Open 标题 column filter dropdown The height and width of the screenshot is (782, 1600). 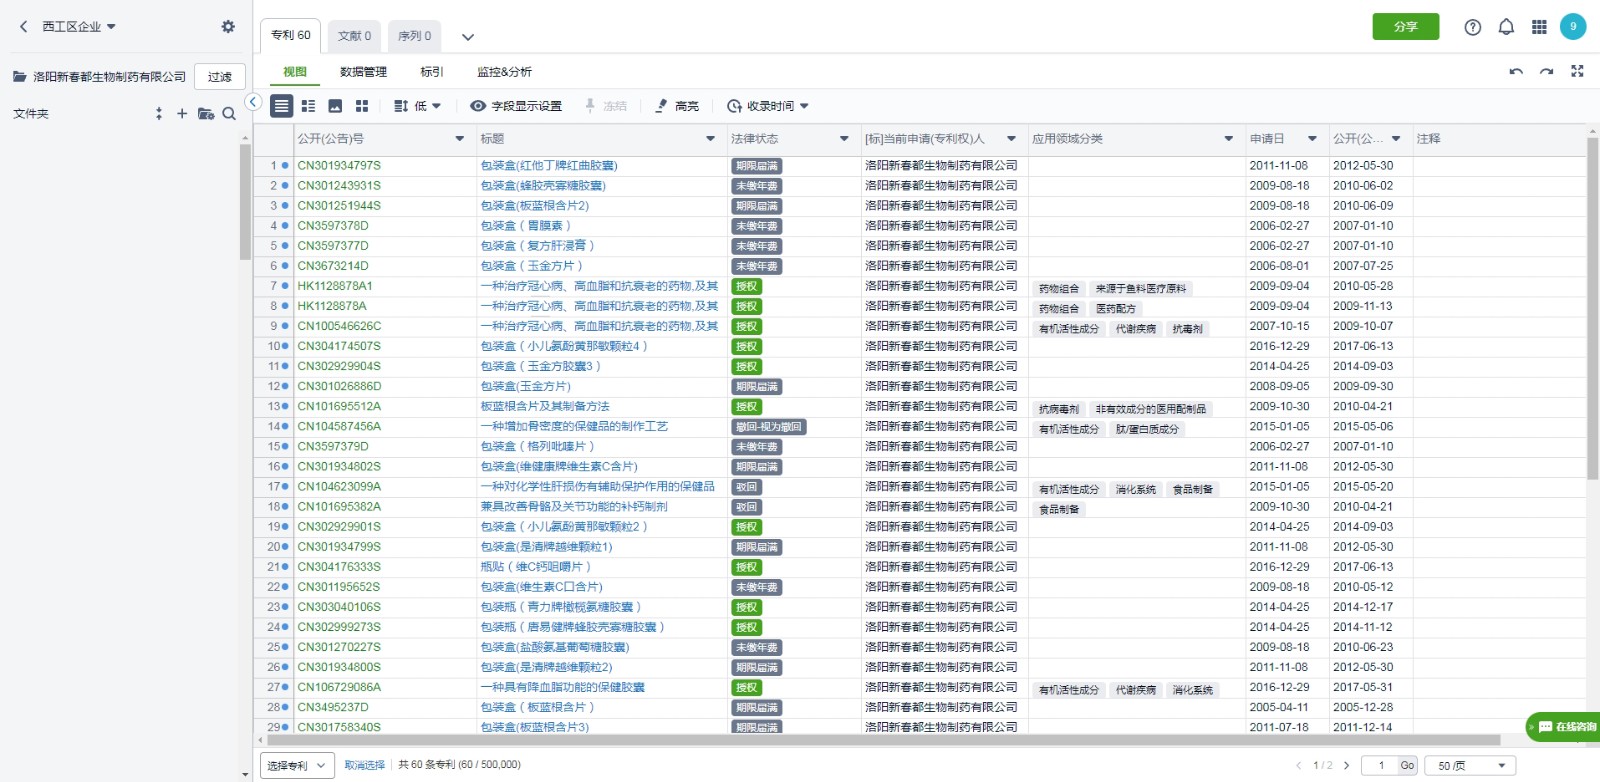coord(711,139)
